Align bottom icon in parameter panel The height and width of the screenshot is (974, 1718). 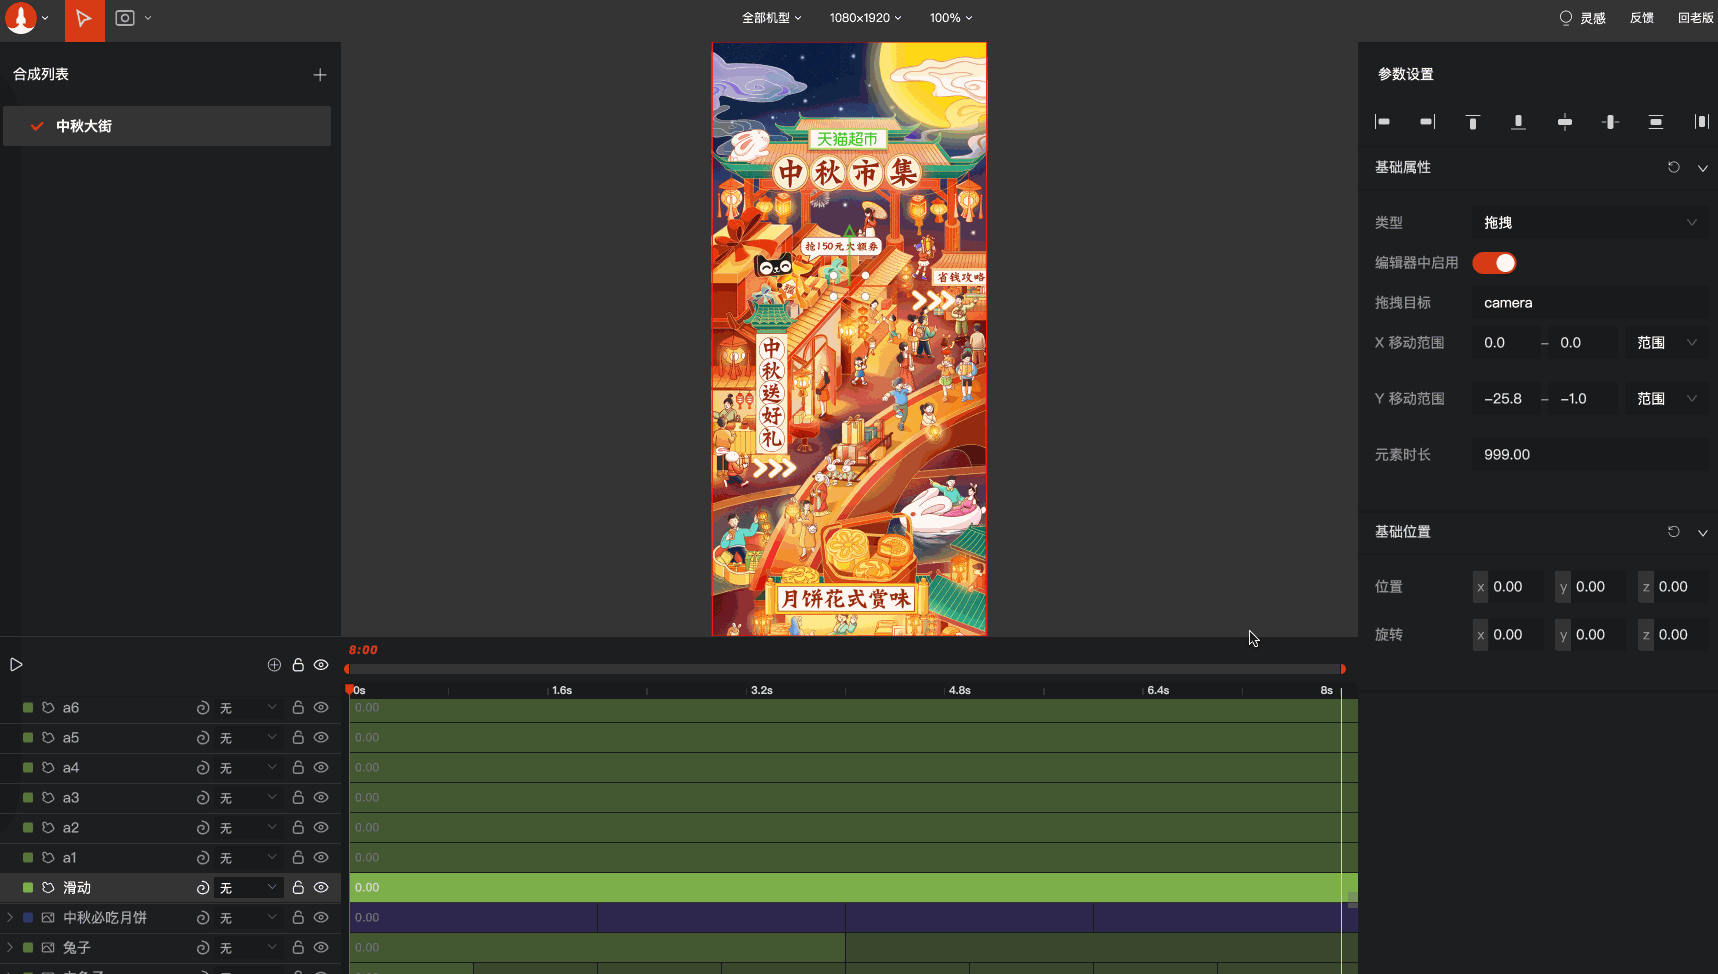pyautogui.click(x=1518, y=122)
